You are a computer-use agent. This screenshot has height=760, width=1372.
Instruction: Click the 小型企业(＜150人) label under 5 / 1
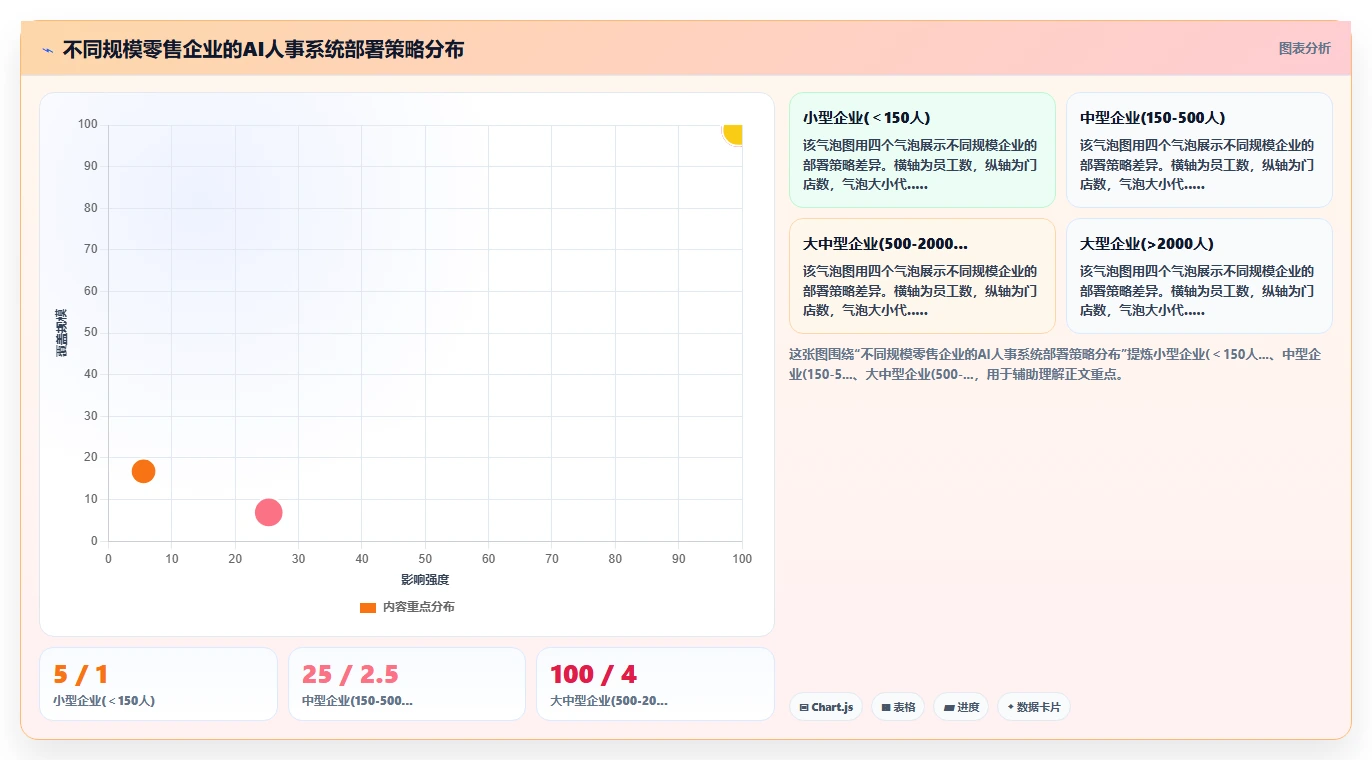104,701
